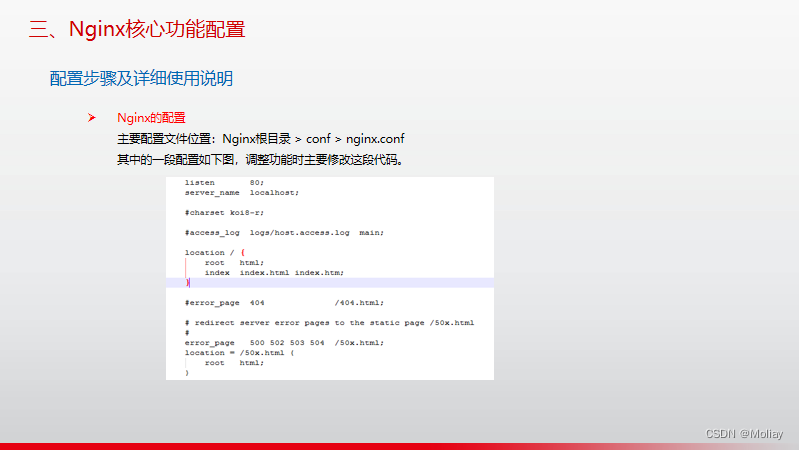The width and height of the screenshot is (799, 450).
Task: Click the '#access_log logs/host.access.log main;' line
Action: click(284, 232)
